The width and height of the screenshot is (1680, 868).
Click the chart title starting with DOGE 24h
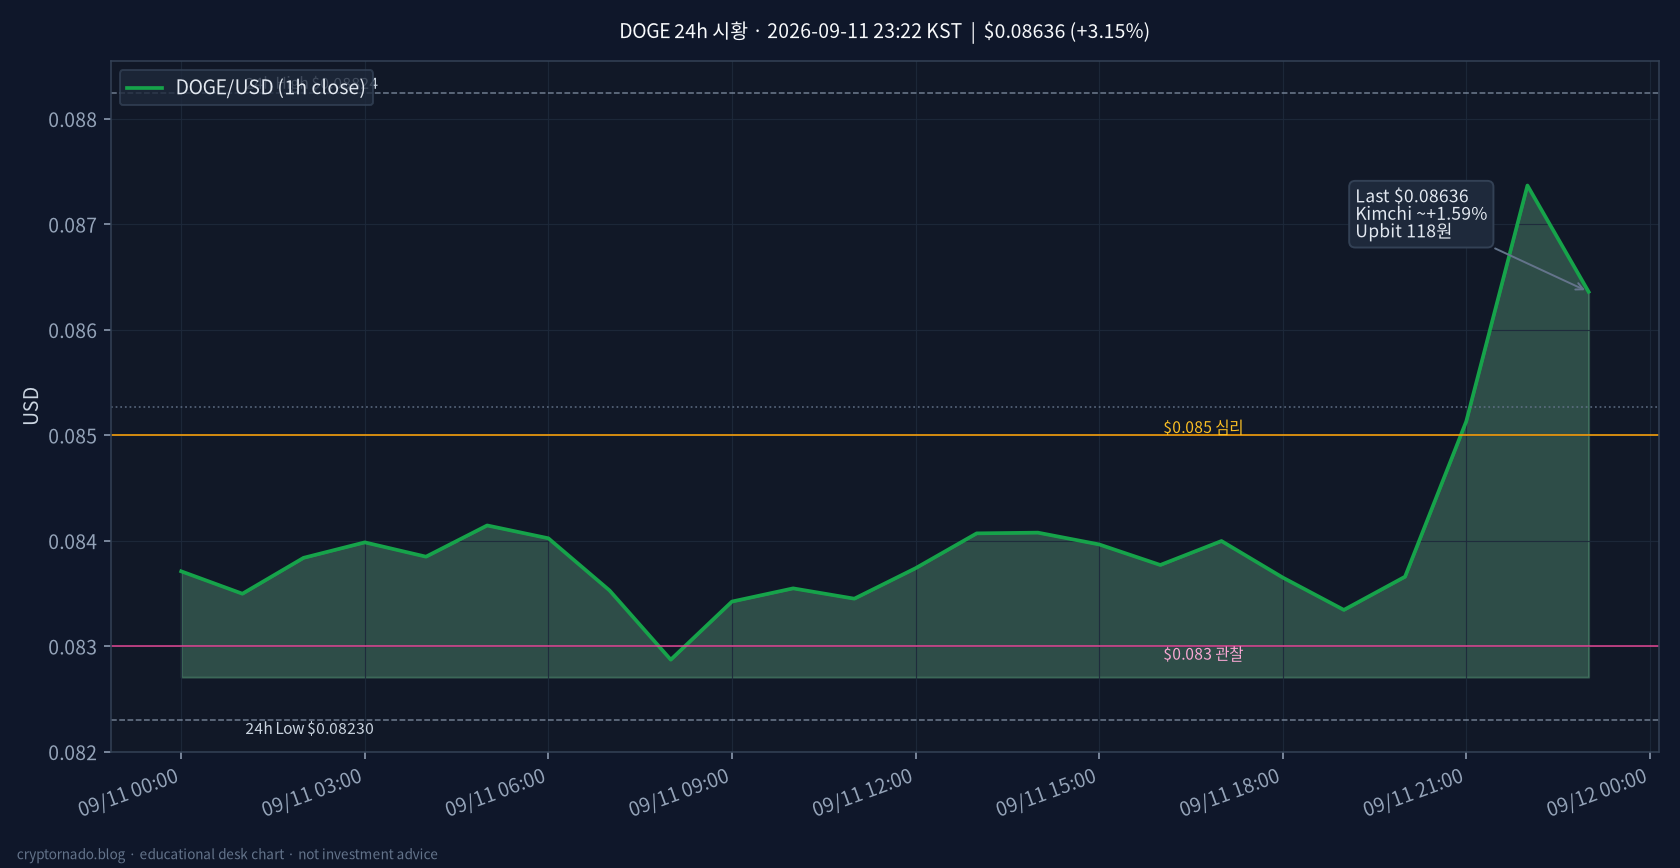coord(884,31)
